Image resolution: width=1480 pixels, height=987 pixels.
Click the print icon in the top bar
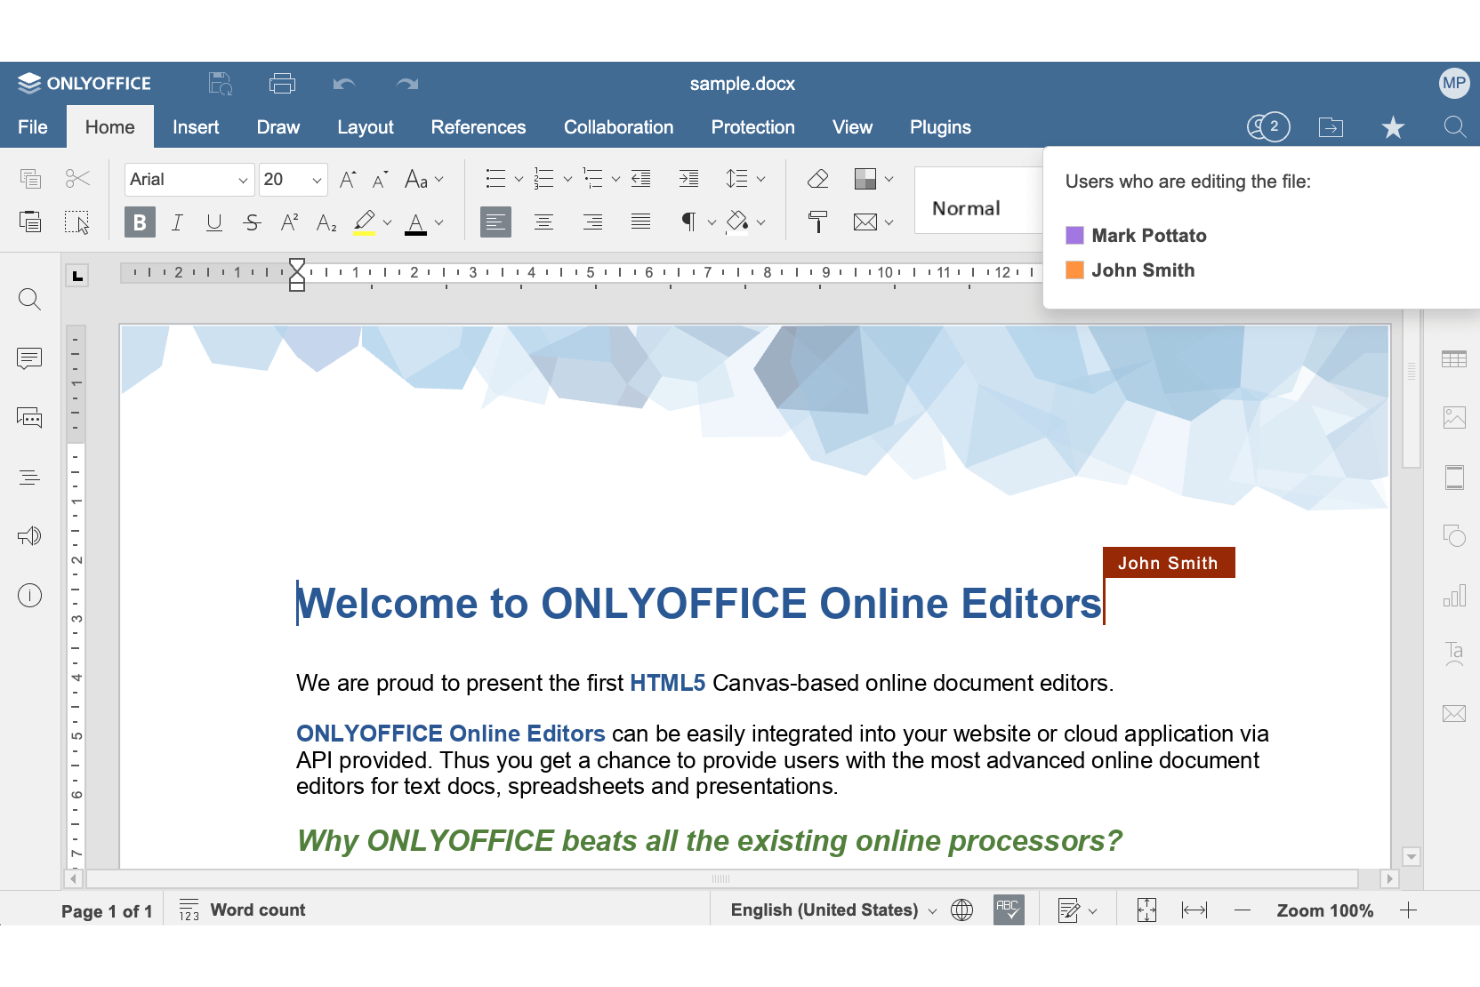282,83
